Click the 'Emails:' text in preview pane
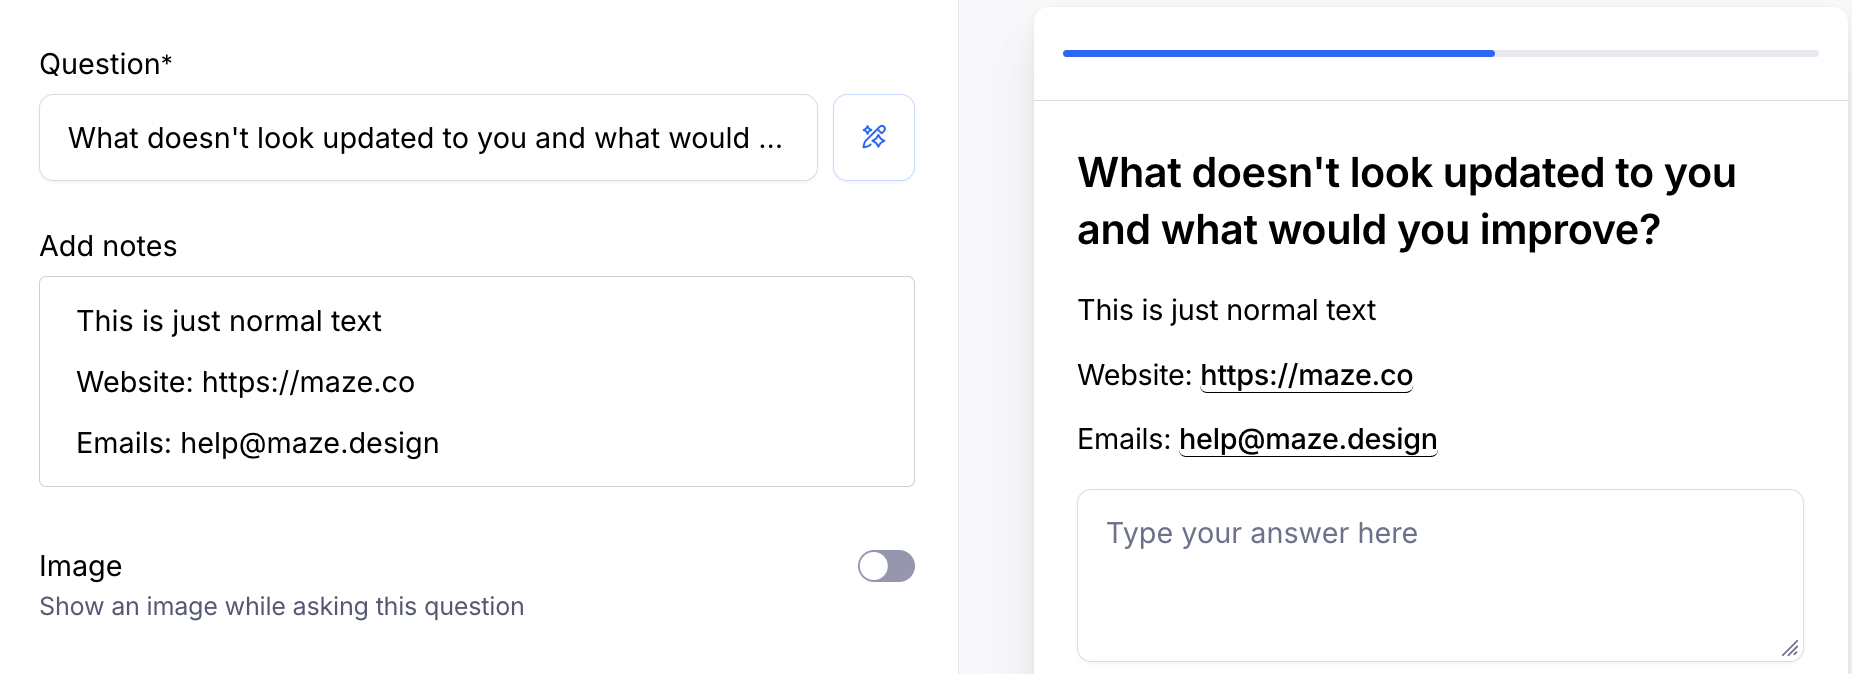The width and height of the screenshot is (1852, 674). point(1123,439)
